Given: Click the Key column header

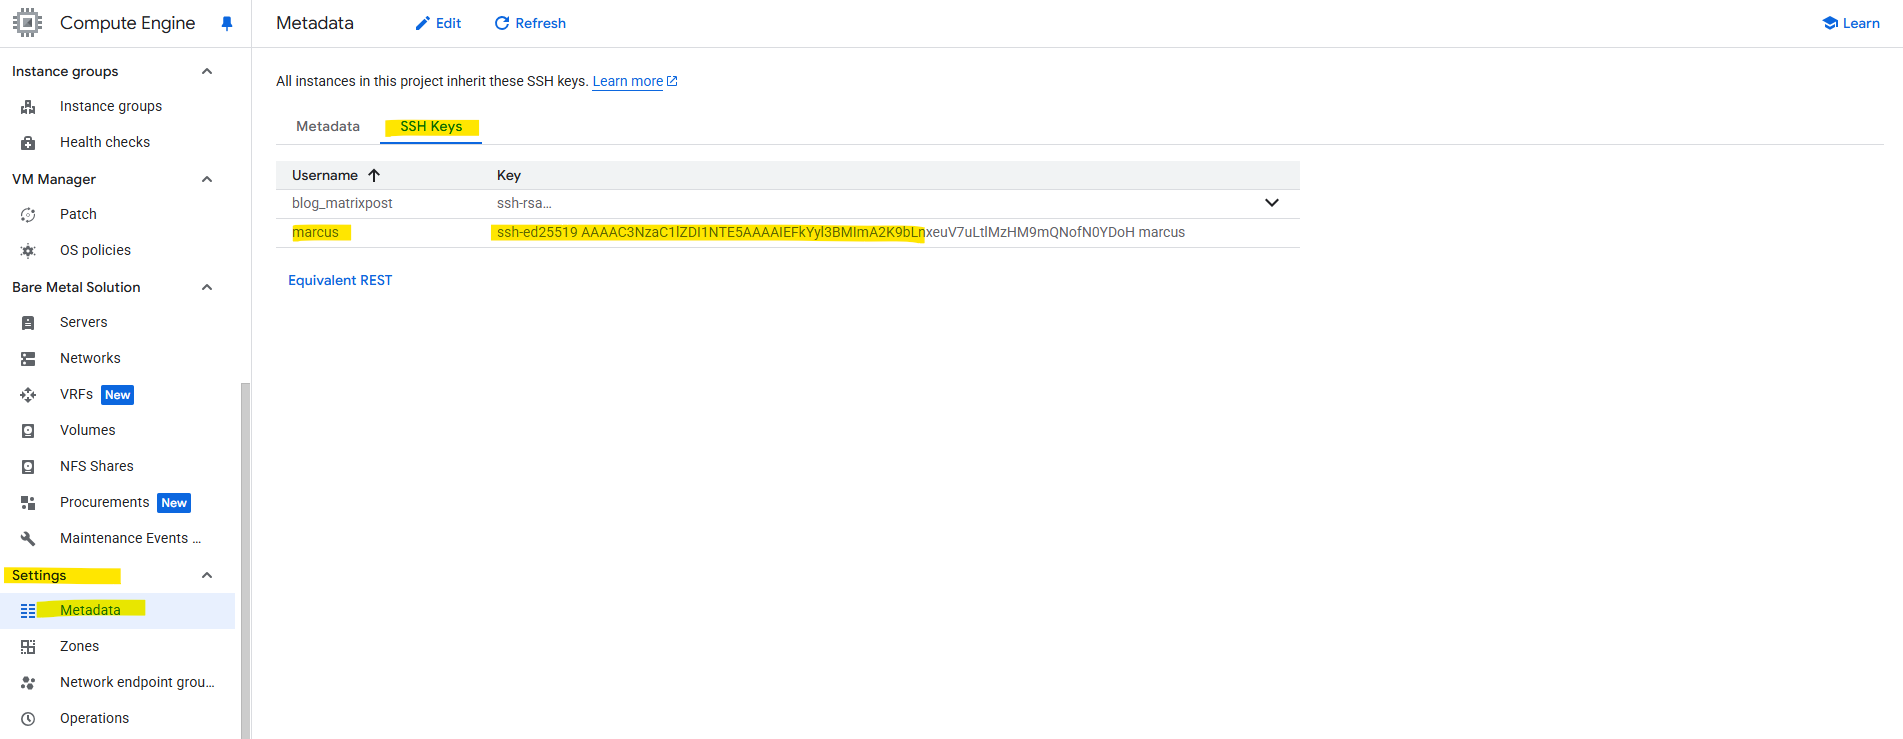Looking at the screenshot, I should tap(509, 175).
